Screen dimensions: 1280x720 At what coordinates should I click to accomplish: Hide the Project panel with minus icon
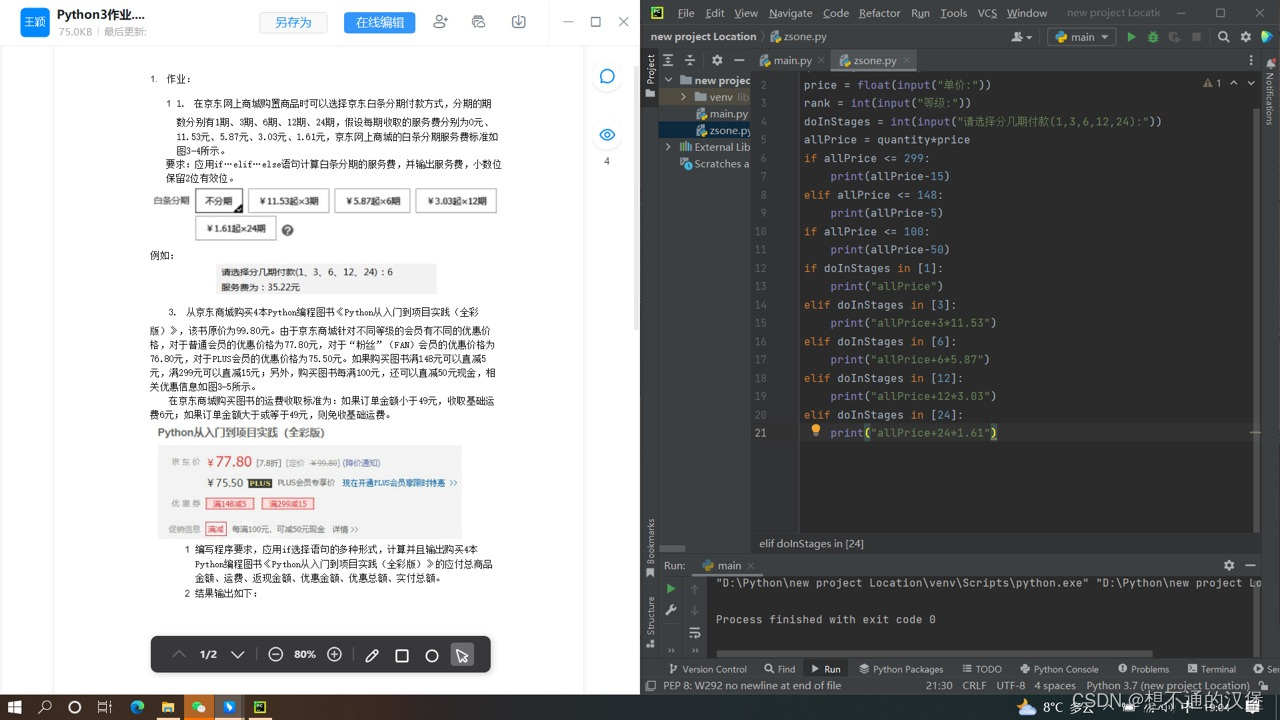(738, 61)
